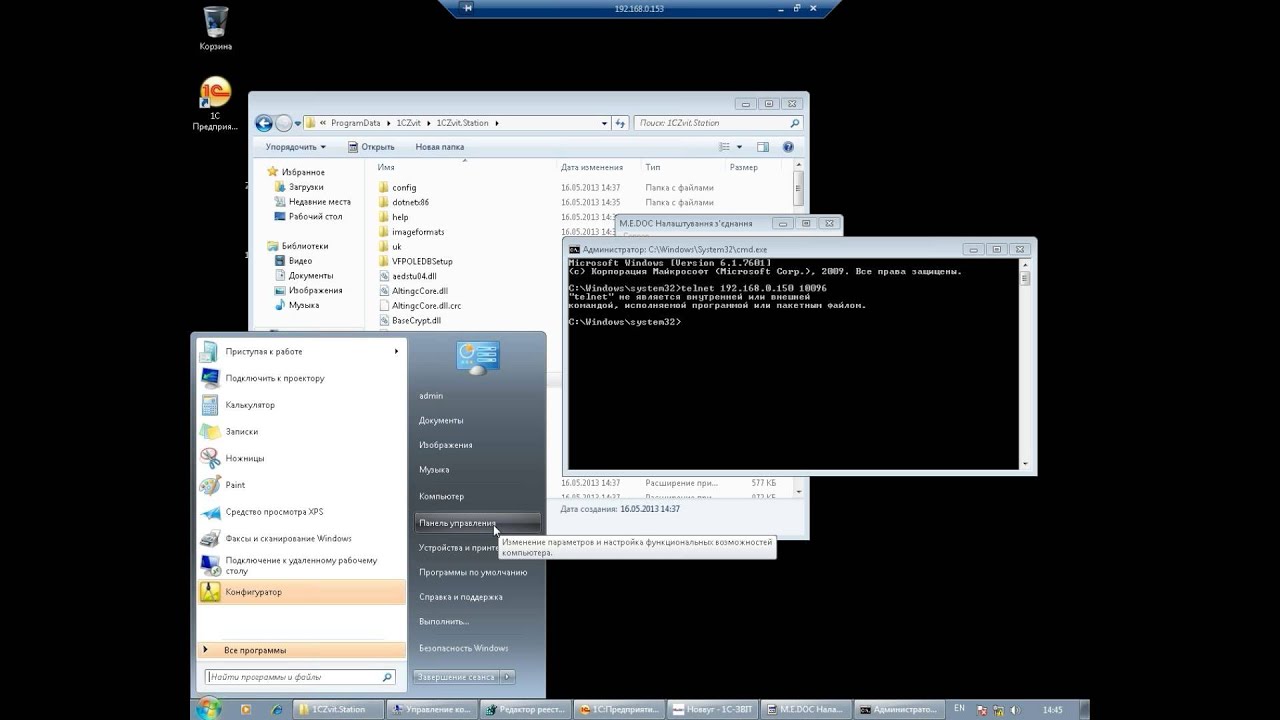Viewport: 1280px width, 720px height.
Task: Click the config folder icon
Action: (384, 187)
